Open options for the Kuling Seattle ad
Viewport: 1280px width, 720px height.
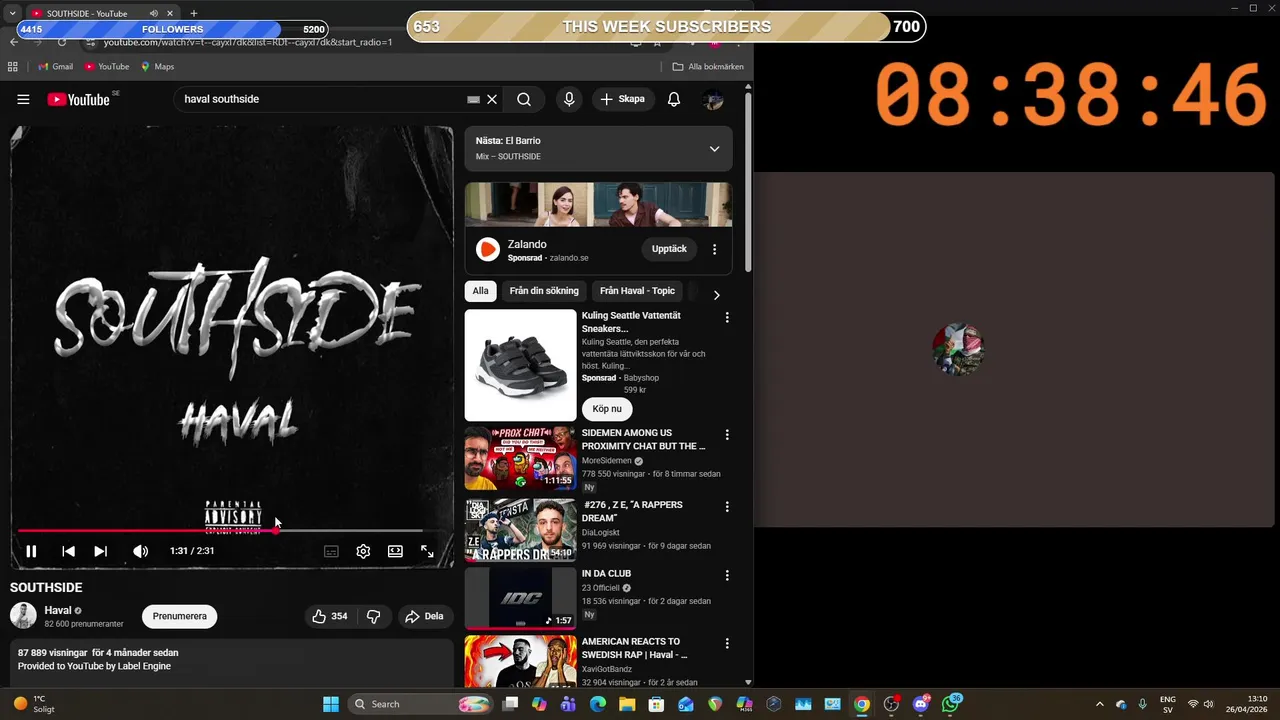[727, 317]
